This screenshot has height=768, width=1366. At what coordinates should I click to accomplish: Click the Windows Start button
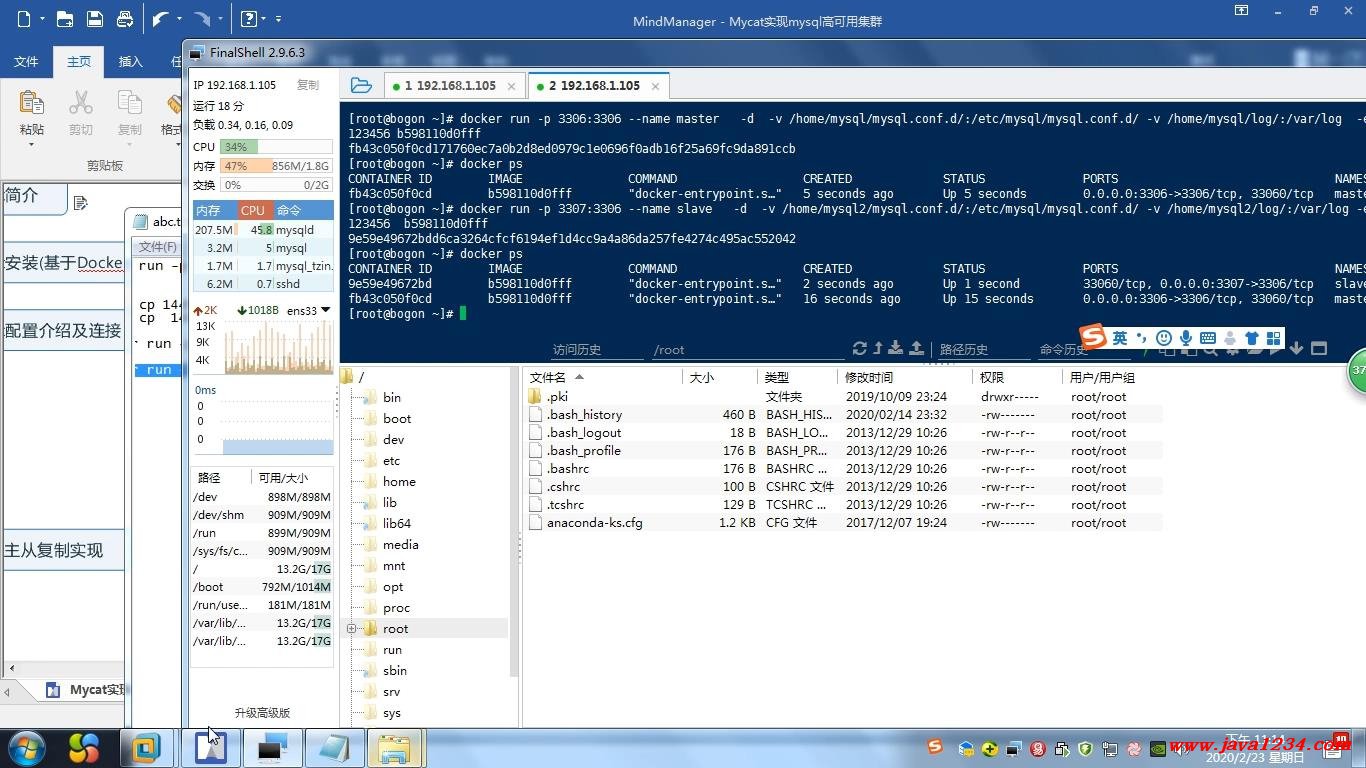pos(26,748)
